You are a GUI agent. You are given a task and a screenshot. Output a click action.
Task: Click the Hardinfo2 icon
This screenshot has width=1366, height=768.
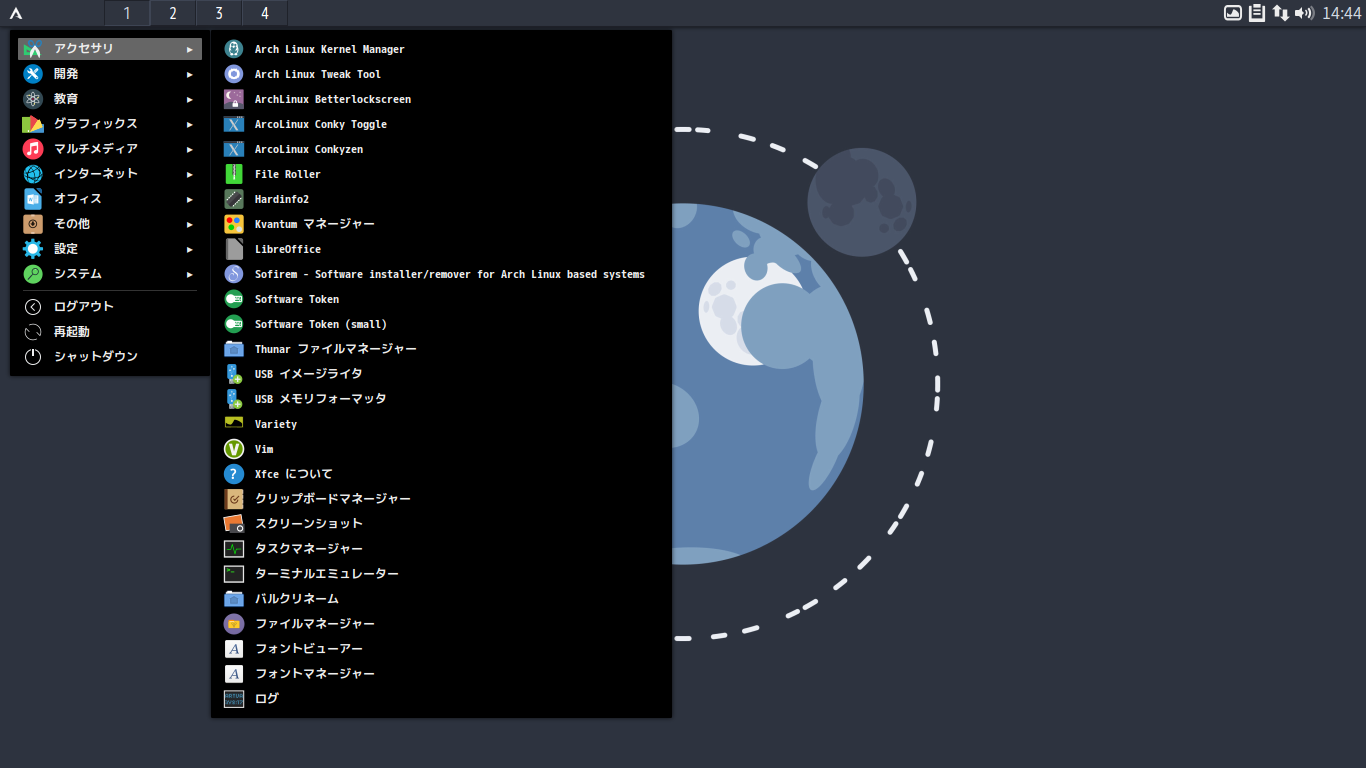tap(234, 199)
